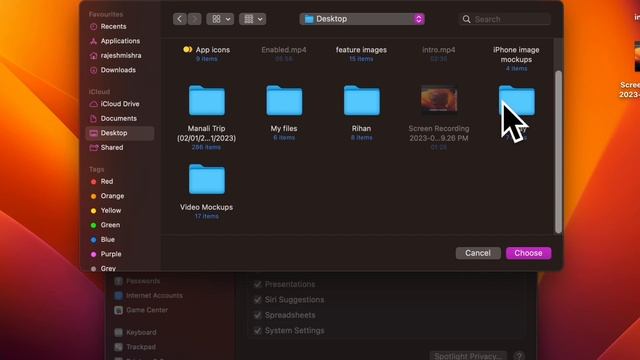Click the feature images folder name

click(361, 50)
